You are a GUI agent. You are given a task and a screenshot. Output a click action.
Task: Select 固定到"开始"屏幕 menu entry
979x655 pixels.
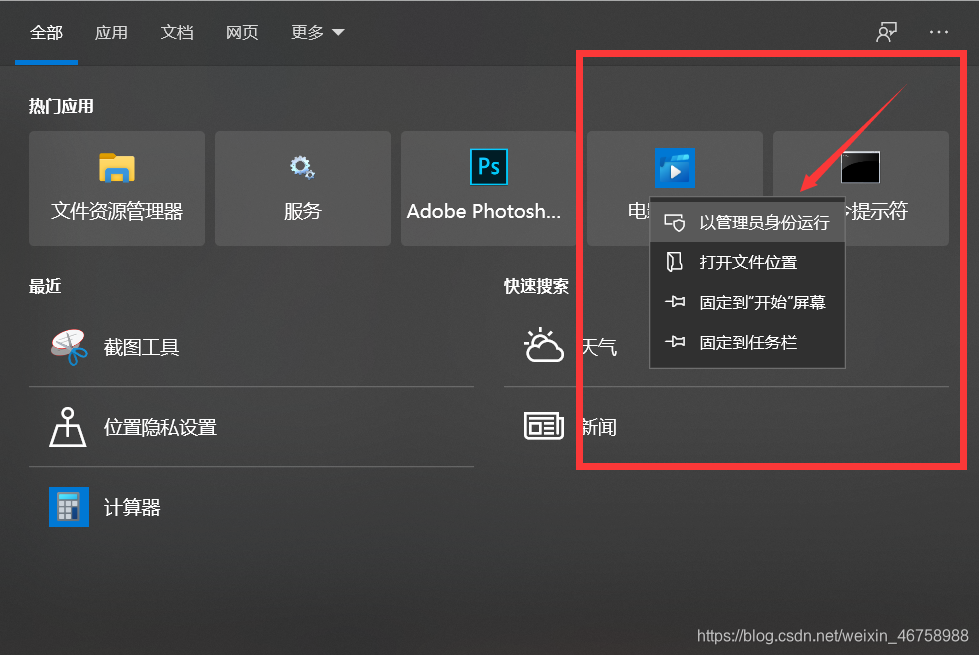point(747,302)
